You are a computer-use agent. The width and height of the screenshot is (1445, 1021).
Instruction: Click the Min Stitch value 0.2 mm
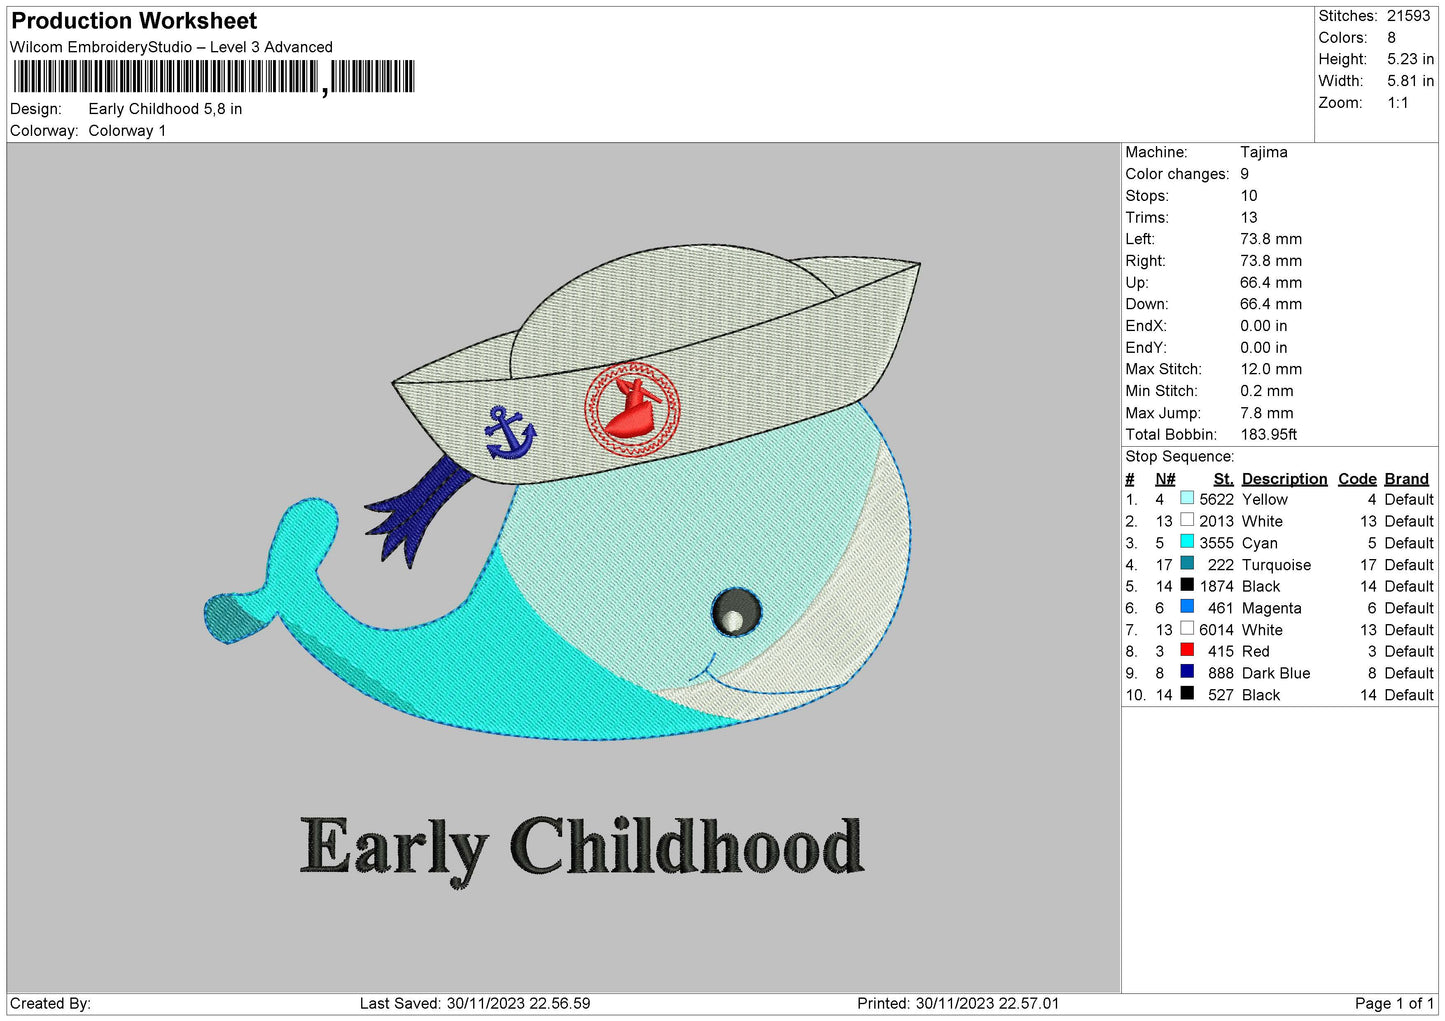click(1266, 391)
